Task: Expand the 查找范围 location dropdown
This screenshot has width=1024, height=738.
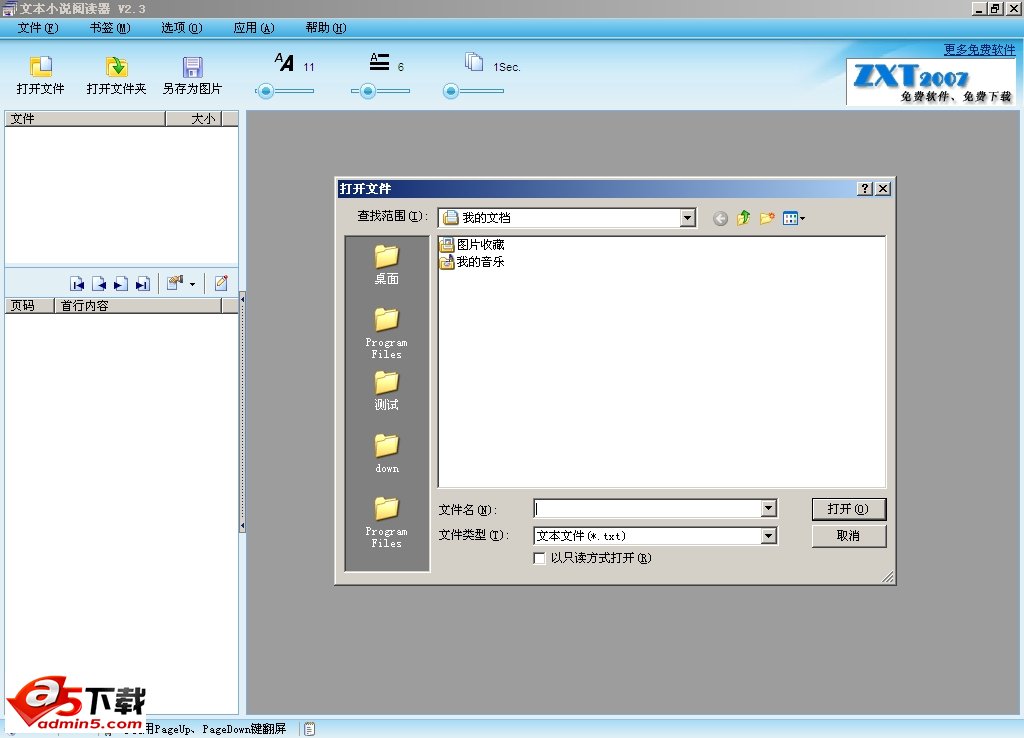Action: click(687, 217)
